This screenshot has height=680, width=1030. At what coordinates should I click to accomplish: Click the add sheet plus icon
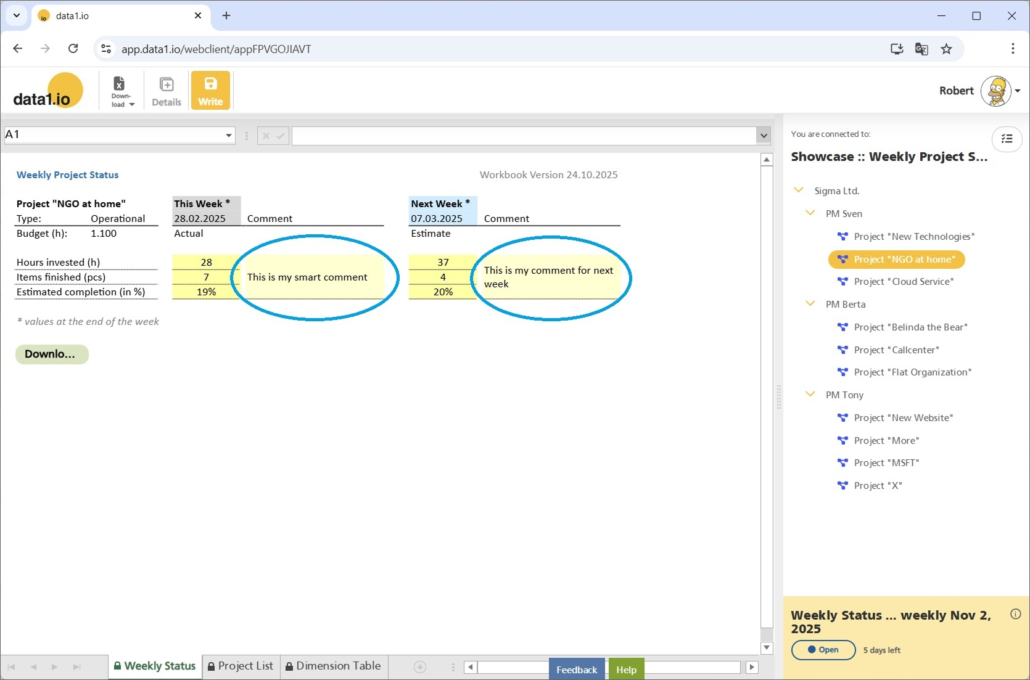(420, 667)
